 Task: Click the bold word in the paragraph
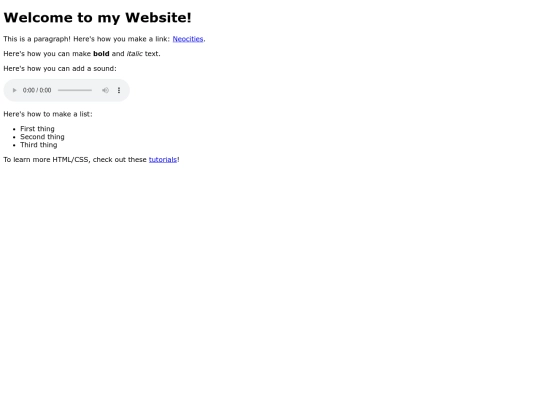click(x=101, y=54)
